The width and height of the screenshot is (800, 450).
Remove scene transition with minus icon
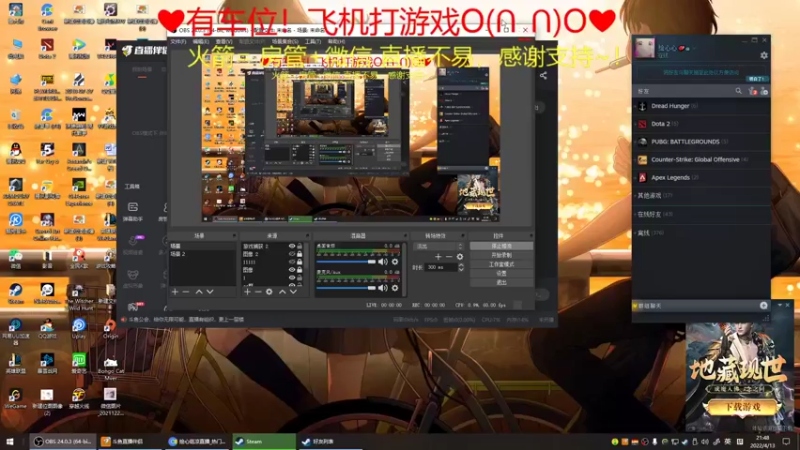(449, 257)
